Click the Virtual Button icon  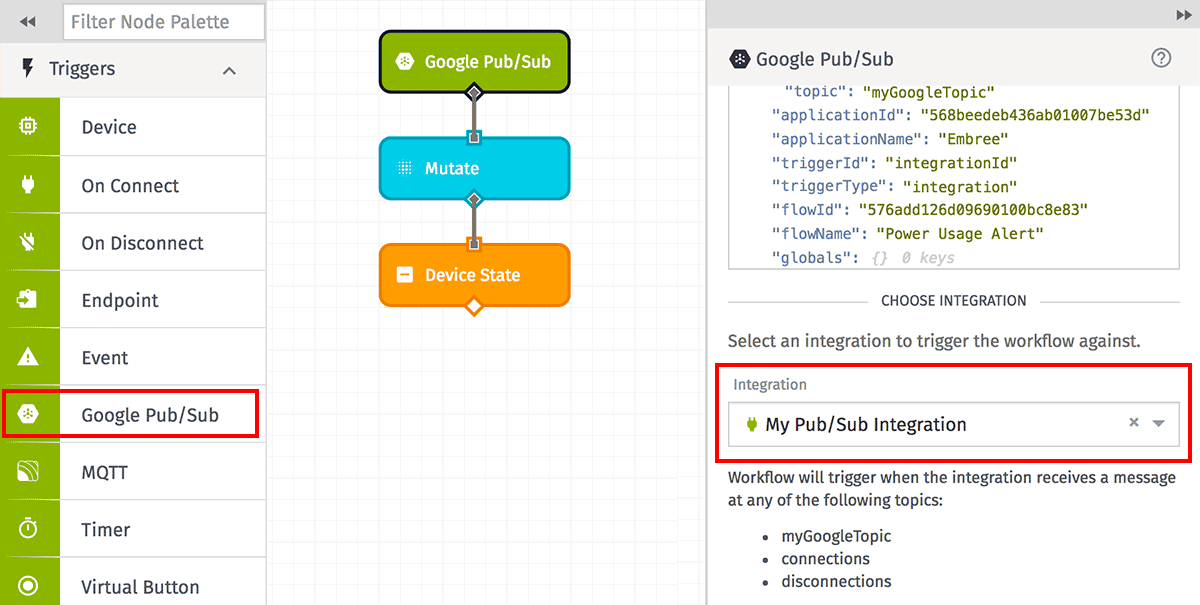(x=28, y=586)
